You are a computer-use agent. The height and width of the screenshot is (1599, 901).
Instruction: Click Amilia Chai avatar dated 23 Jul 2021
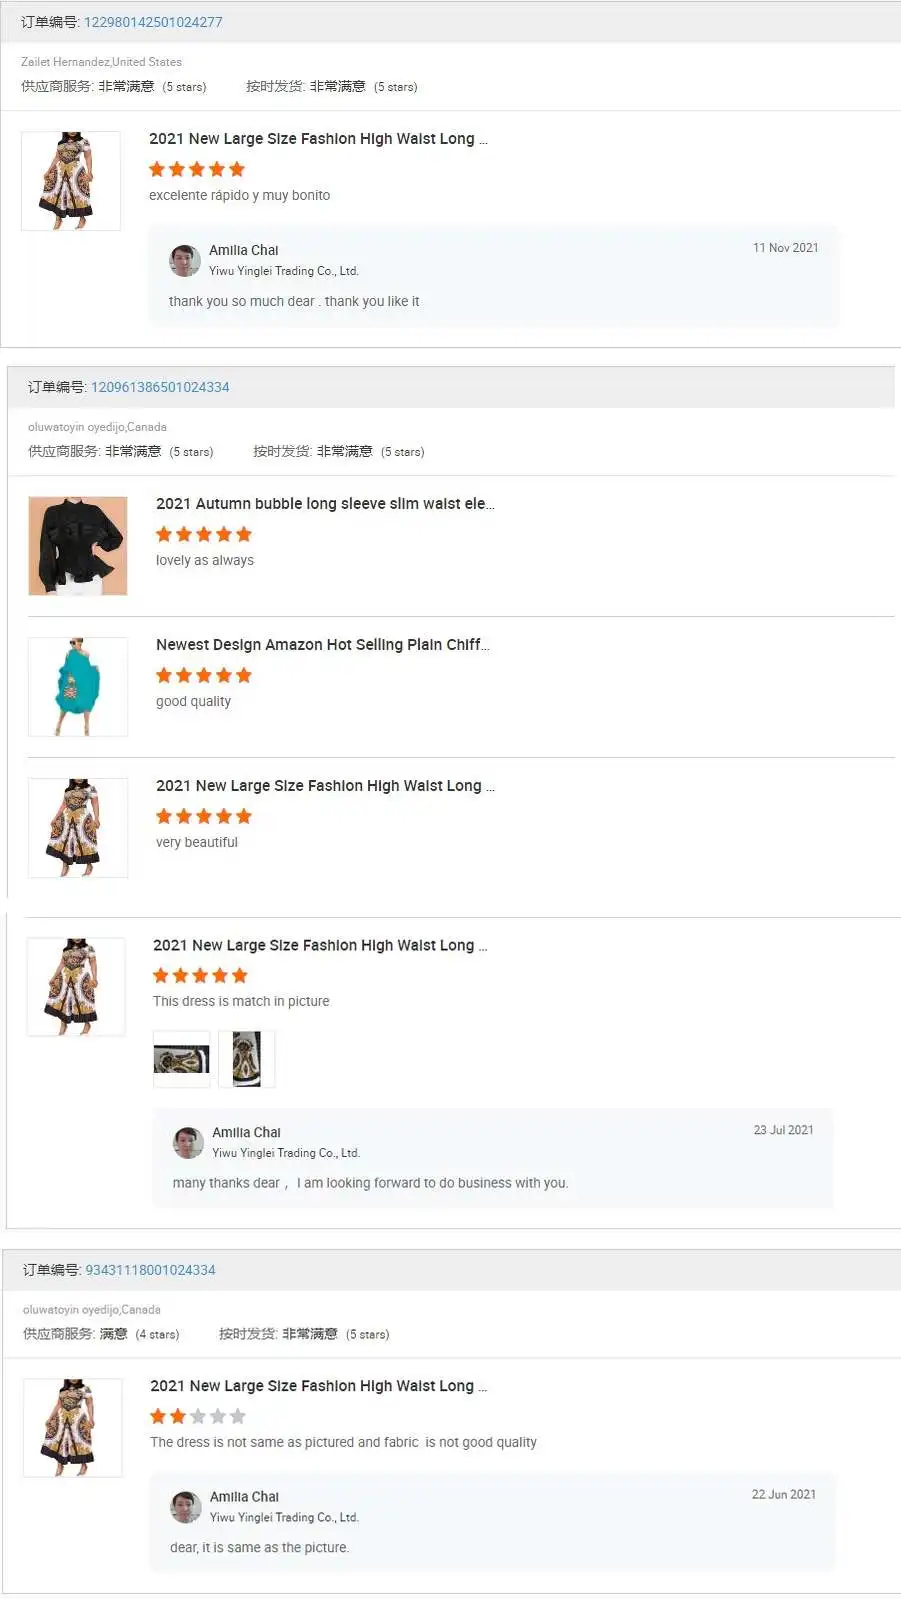pos(188,1142)
